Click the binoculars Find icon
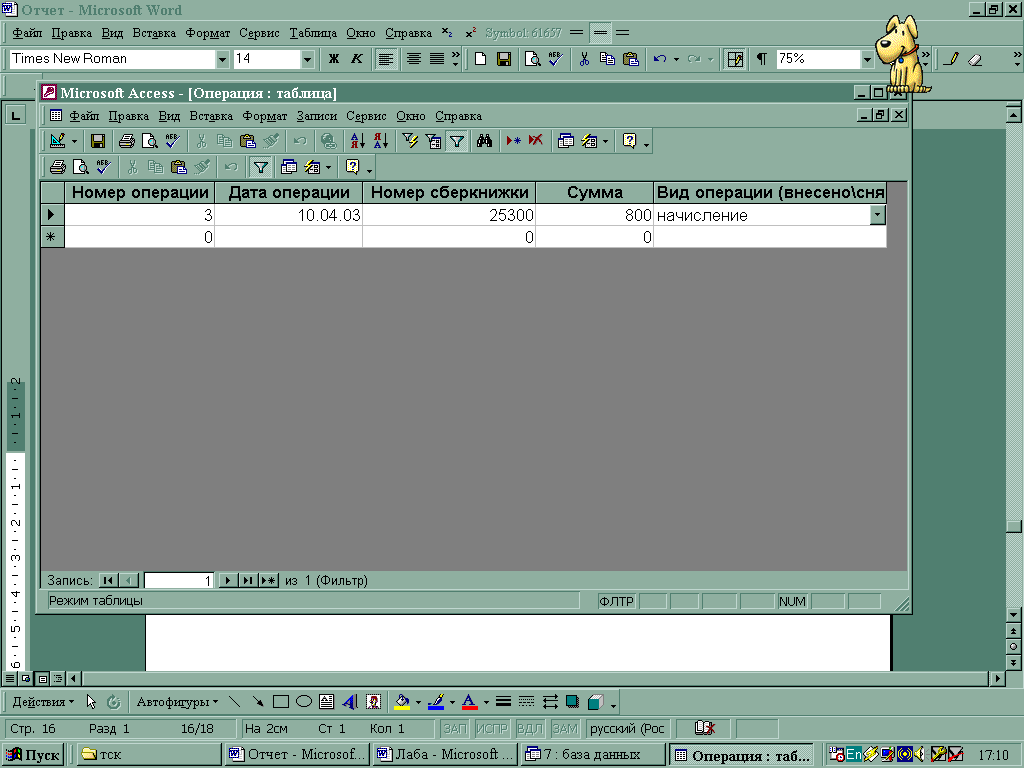The image size is (1024, 768). coord(484,140)
